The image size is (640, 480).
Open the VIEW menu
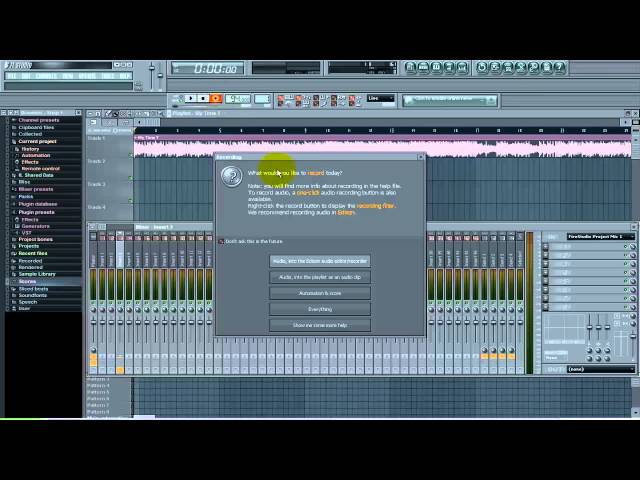68,76
